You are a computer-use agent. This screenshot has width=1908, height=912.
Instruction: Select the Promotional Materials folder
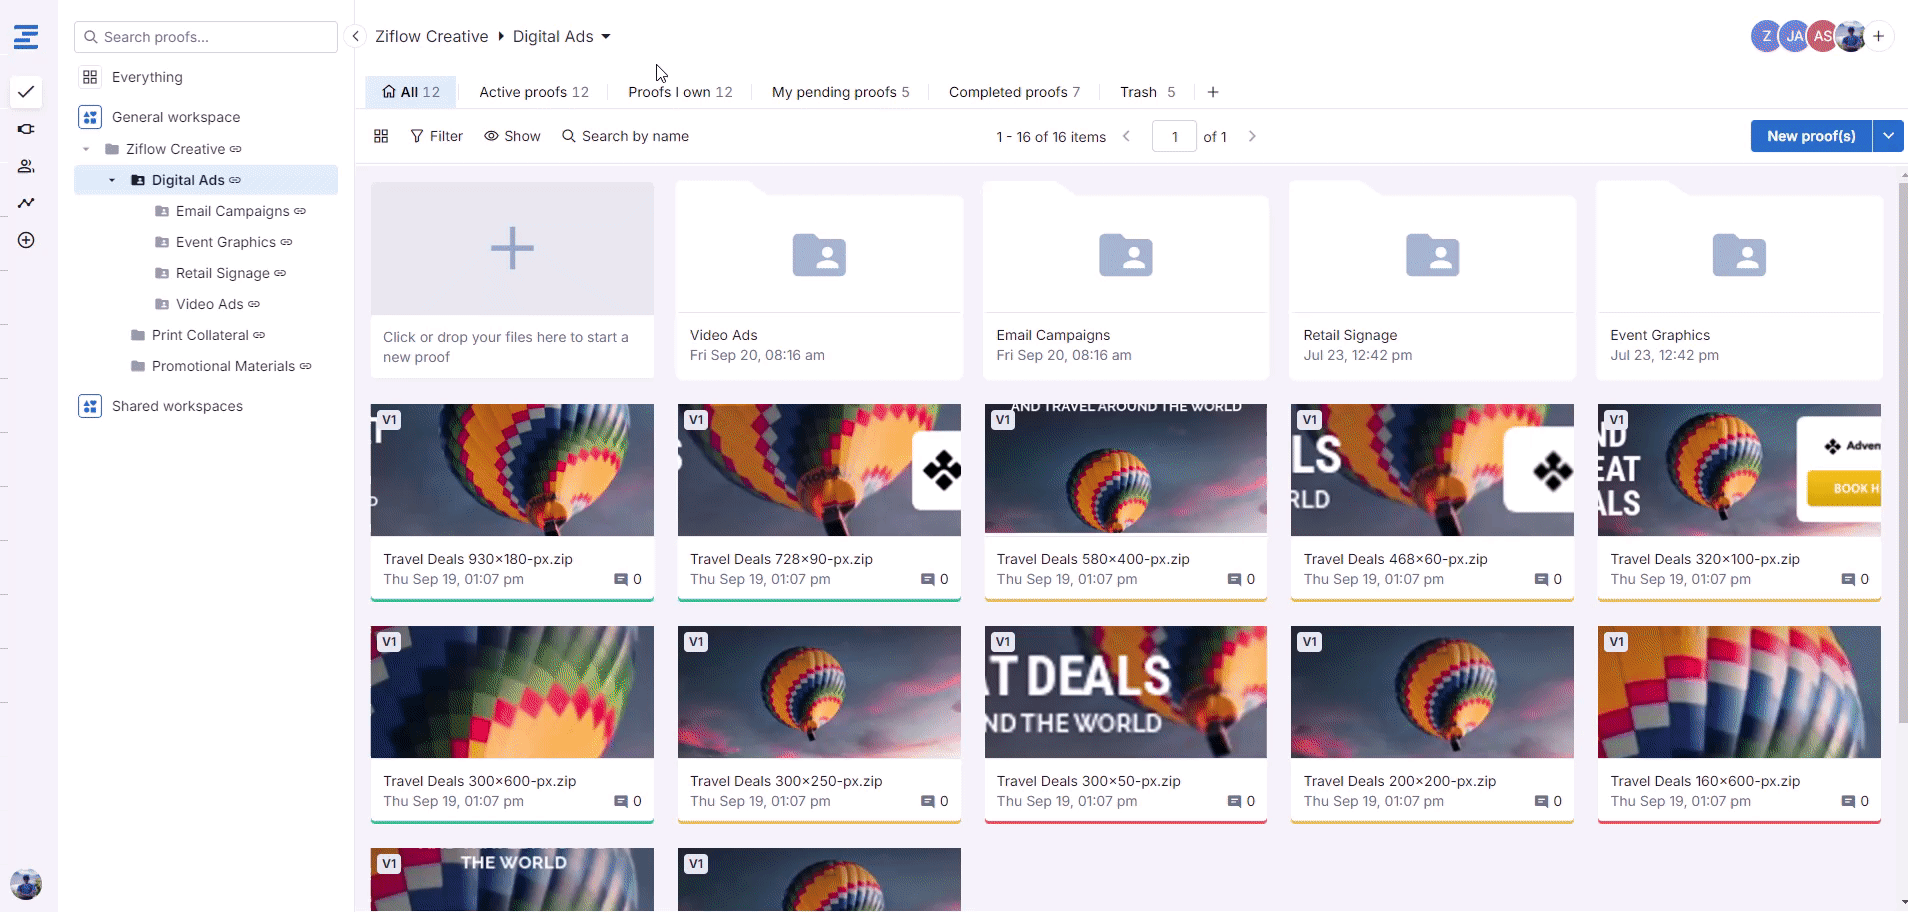[x=223, y=366]
